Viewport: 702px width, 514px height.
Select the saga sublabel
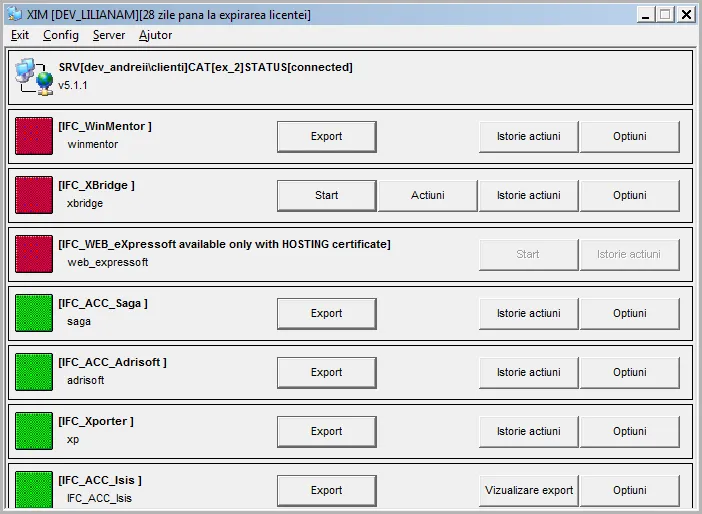coord(79,321)
